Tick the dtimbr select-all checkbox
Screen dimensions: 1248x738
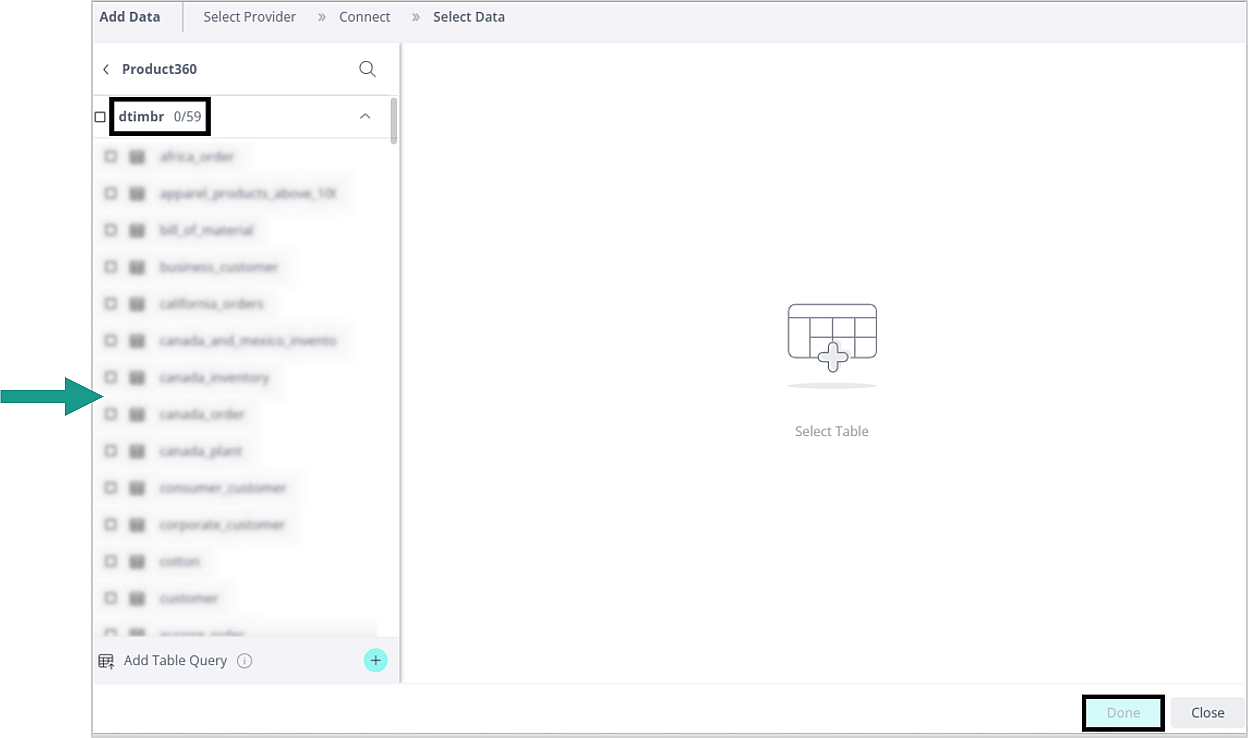click(x=100, y=117)
